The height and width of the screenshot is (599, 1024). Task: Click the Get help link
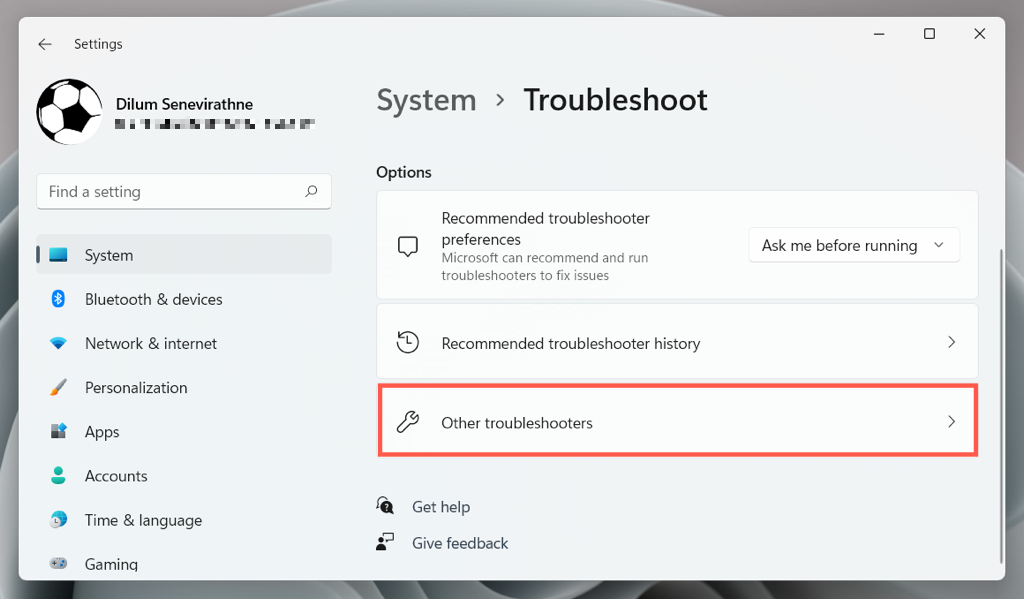click(x=440, y=507)
